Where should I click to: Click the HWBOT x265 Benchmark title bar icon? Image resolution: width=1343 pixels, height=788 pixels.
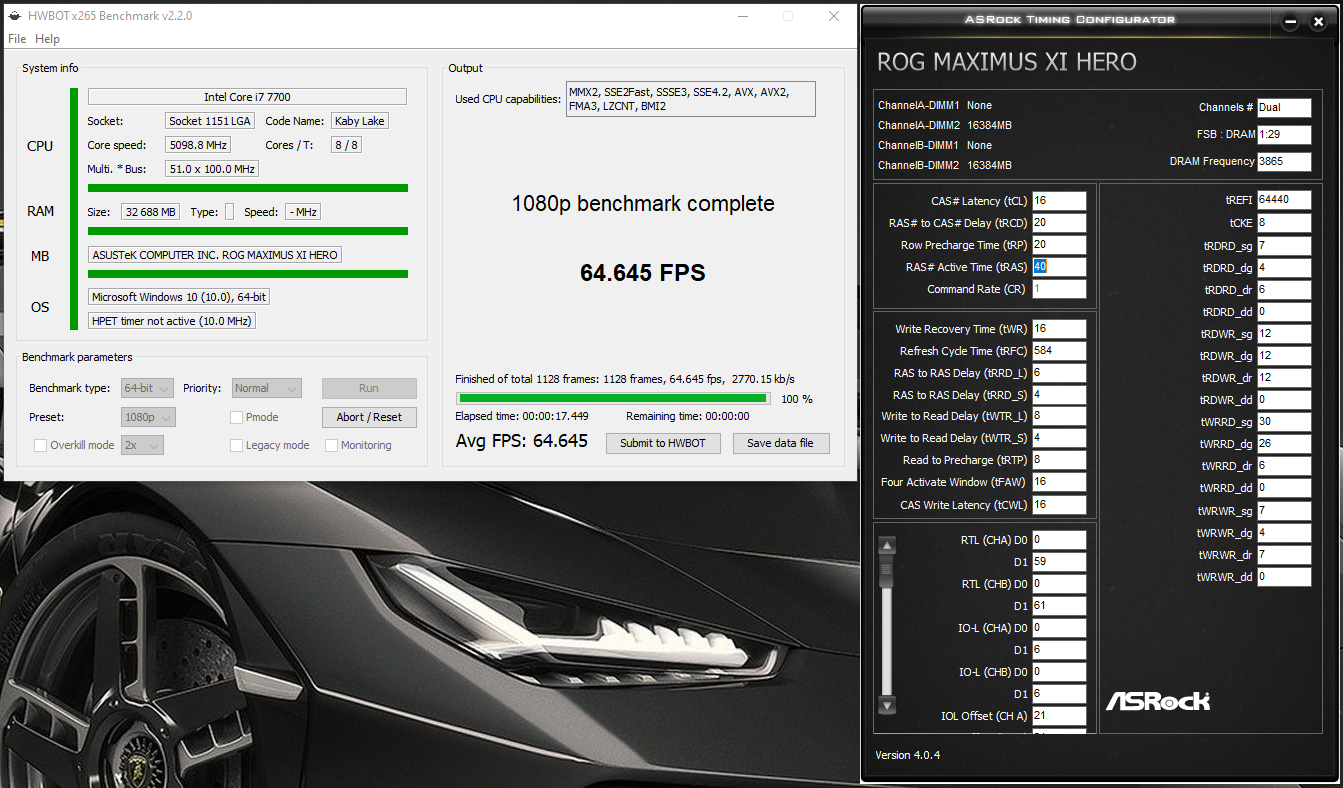coord(14,16)
